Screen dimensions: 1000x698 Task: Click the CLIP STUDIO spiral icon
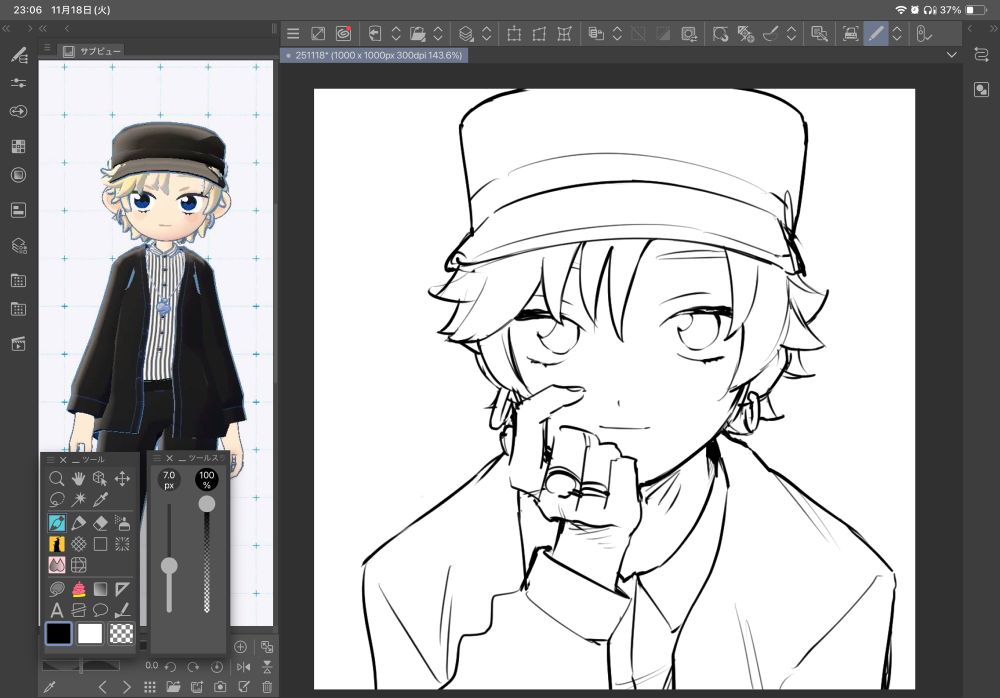(x=343, y=33)
